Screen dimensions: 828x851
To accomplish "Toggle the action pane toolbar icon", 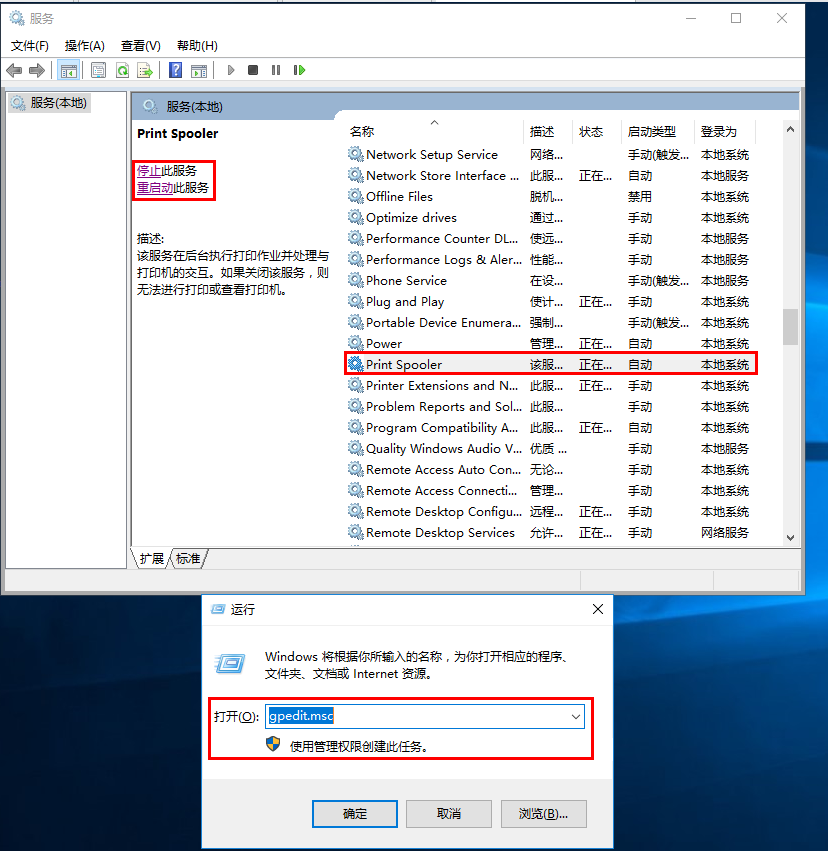I will point(199,71).
